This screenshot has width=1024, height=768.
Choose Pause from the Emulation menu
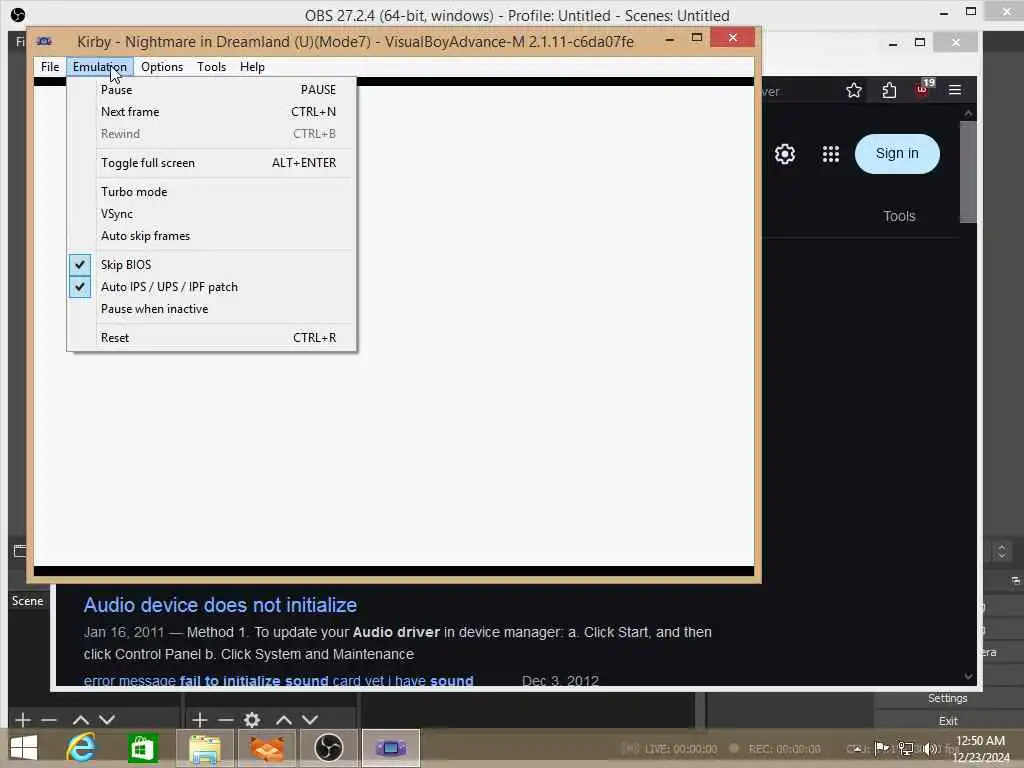(212, 89)
